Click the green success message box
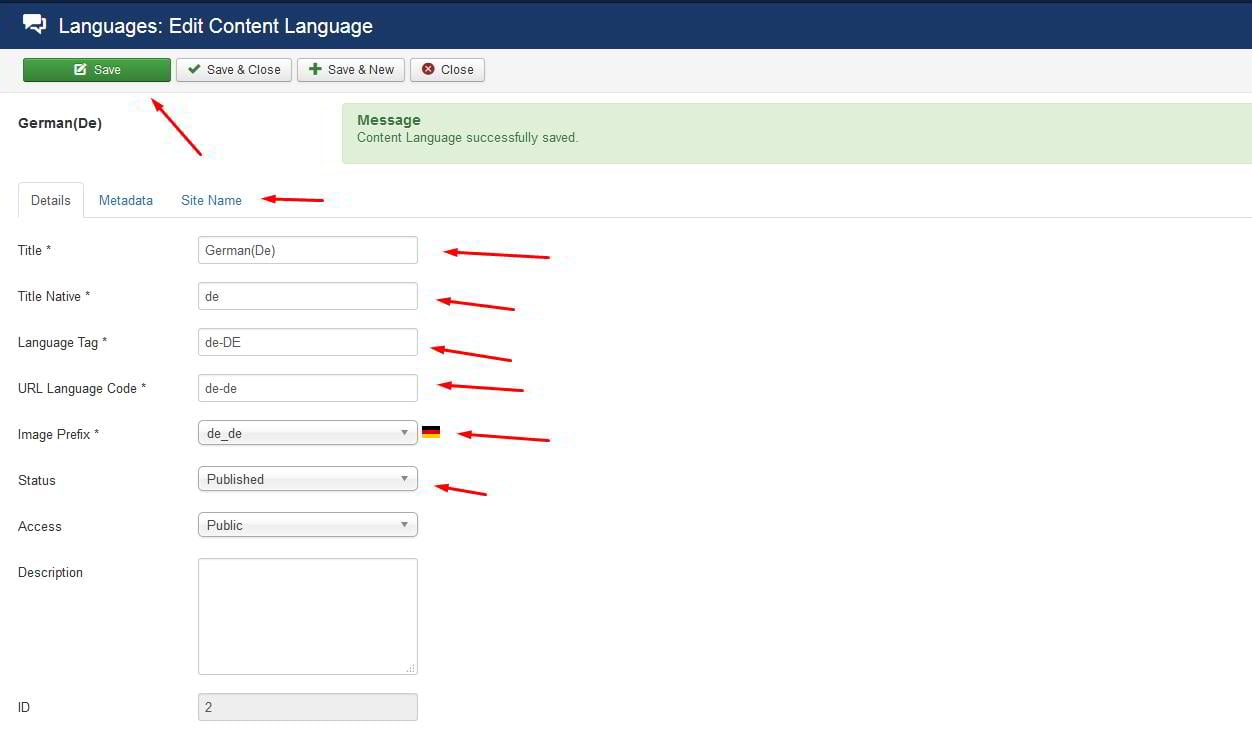 (x=796, y=133)
